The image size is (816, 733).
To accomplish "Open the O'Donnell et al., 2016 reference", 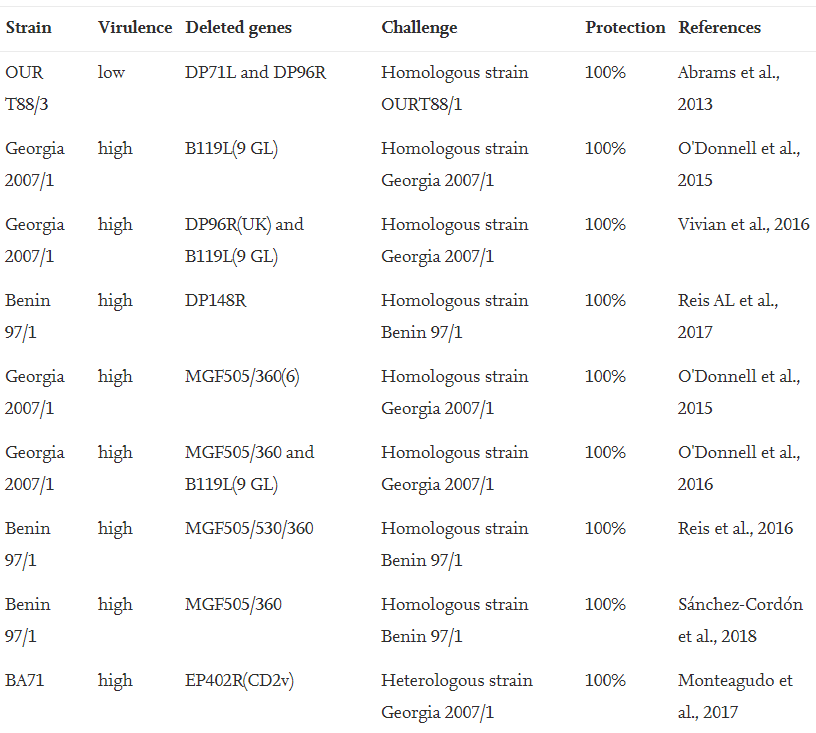I will coord(738,468).
